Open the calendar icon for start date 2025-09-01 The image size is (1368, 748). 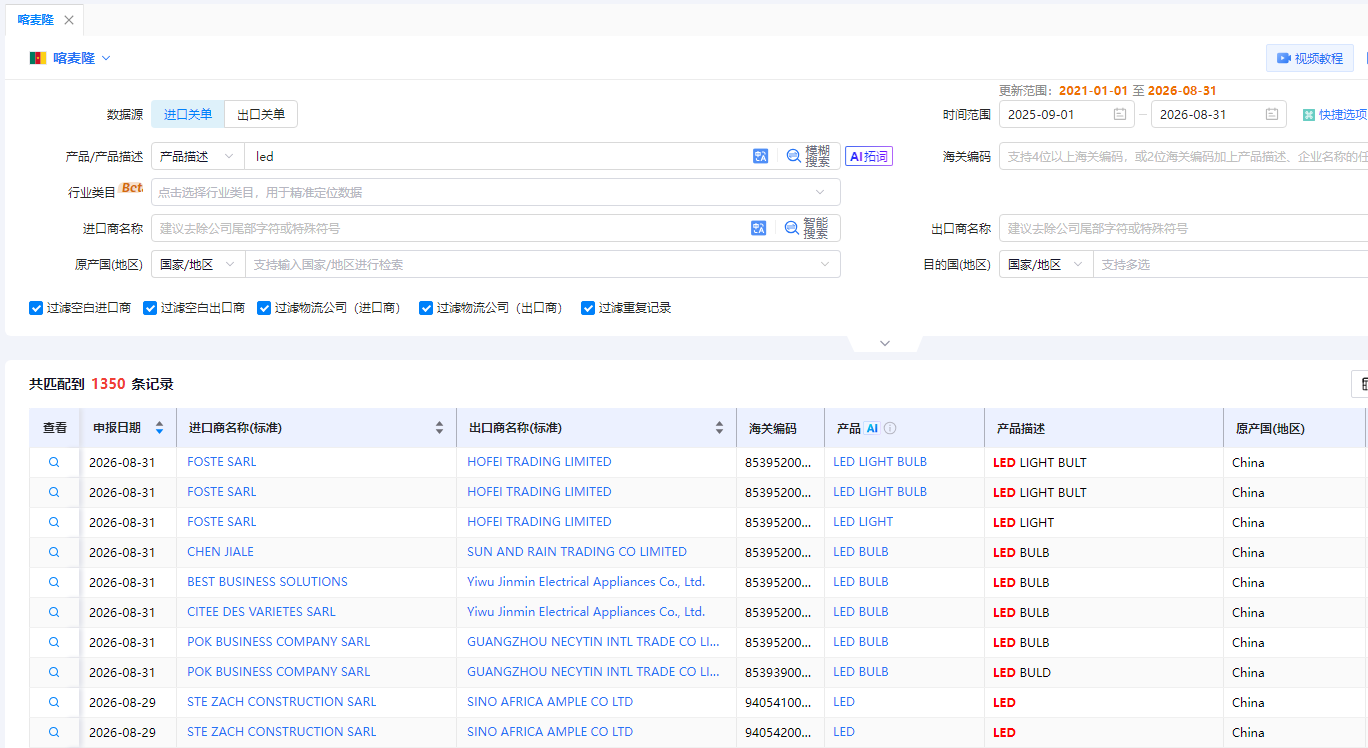(x=1120, y=114)
